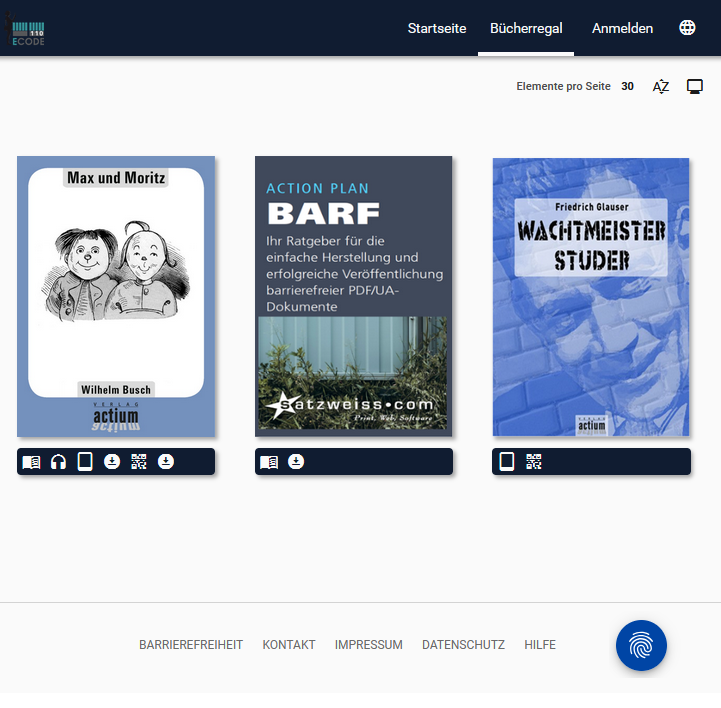Open Max und Moritz read-book icon
This screenshot has height=708, width=721.
[x=31, y=462]
